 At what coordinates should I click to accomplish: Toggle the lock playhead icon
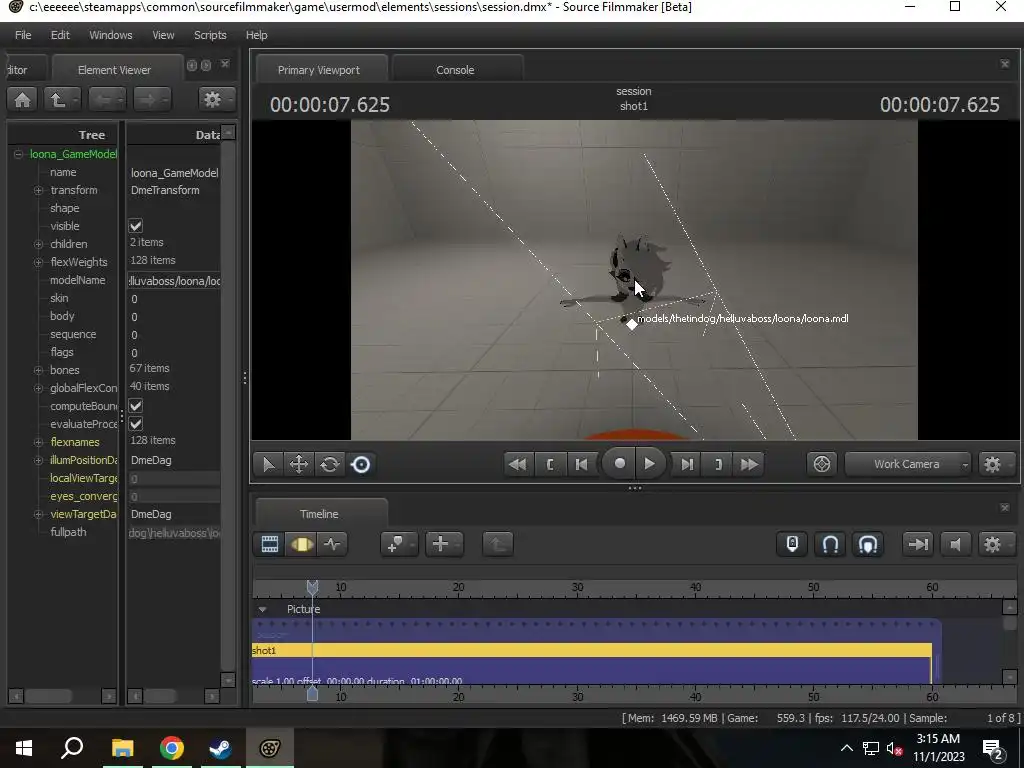point(792,544)
